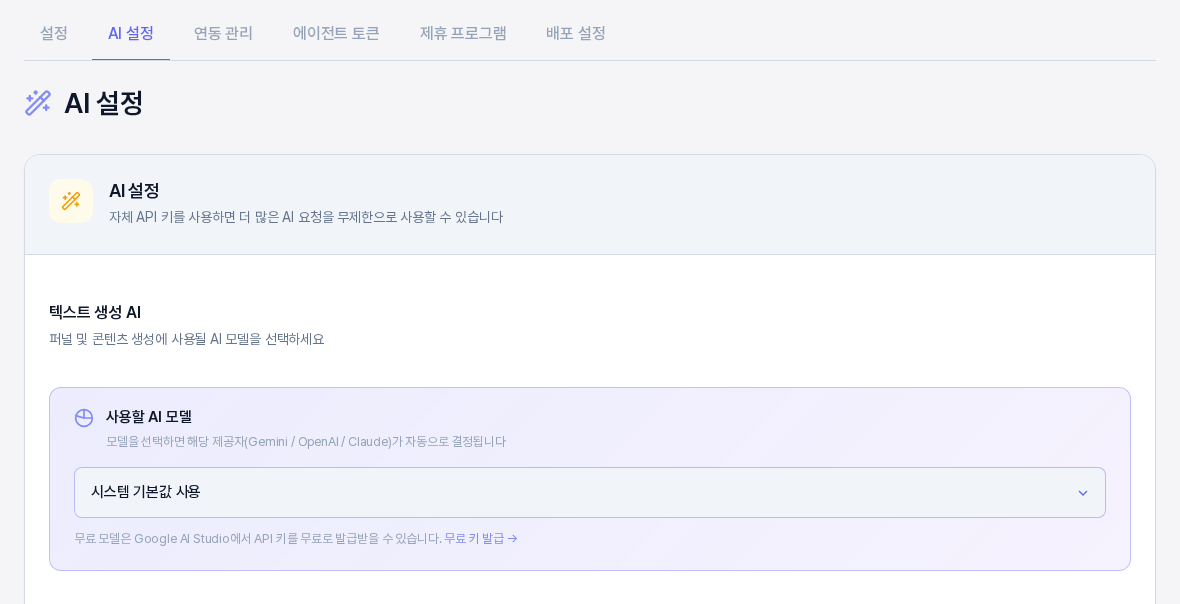The width and height of the screenshot is (1180, 604).
Task: Click the 퍼널 및 콘텐츠 생성에 description text
Action: click(187, 339)
